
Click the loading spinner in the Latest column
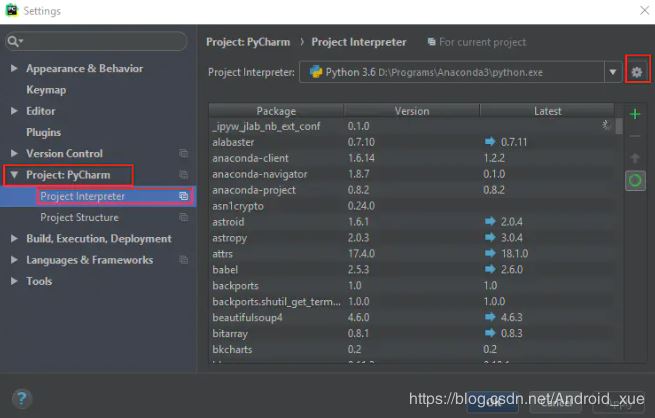pos(606,124)
